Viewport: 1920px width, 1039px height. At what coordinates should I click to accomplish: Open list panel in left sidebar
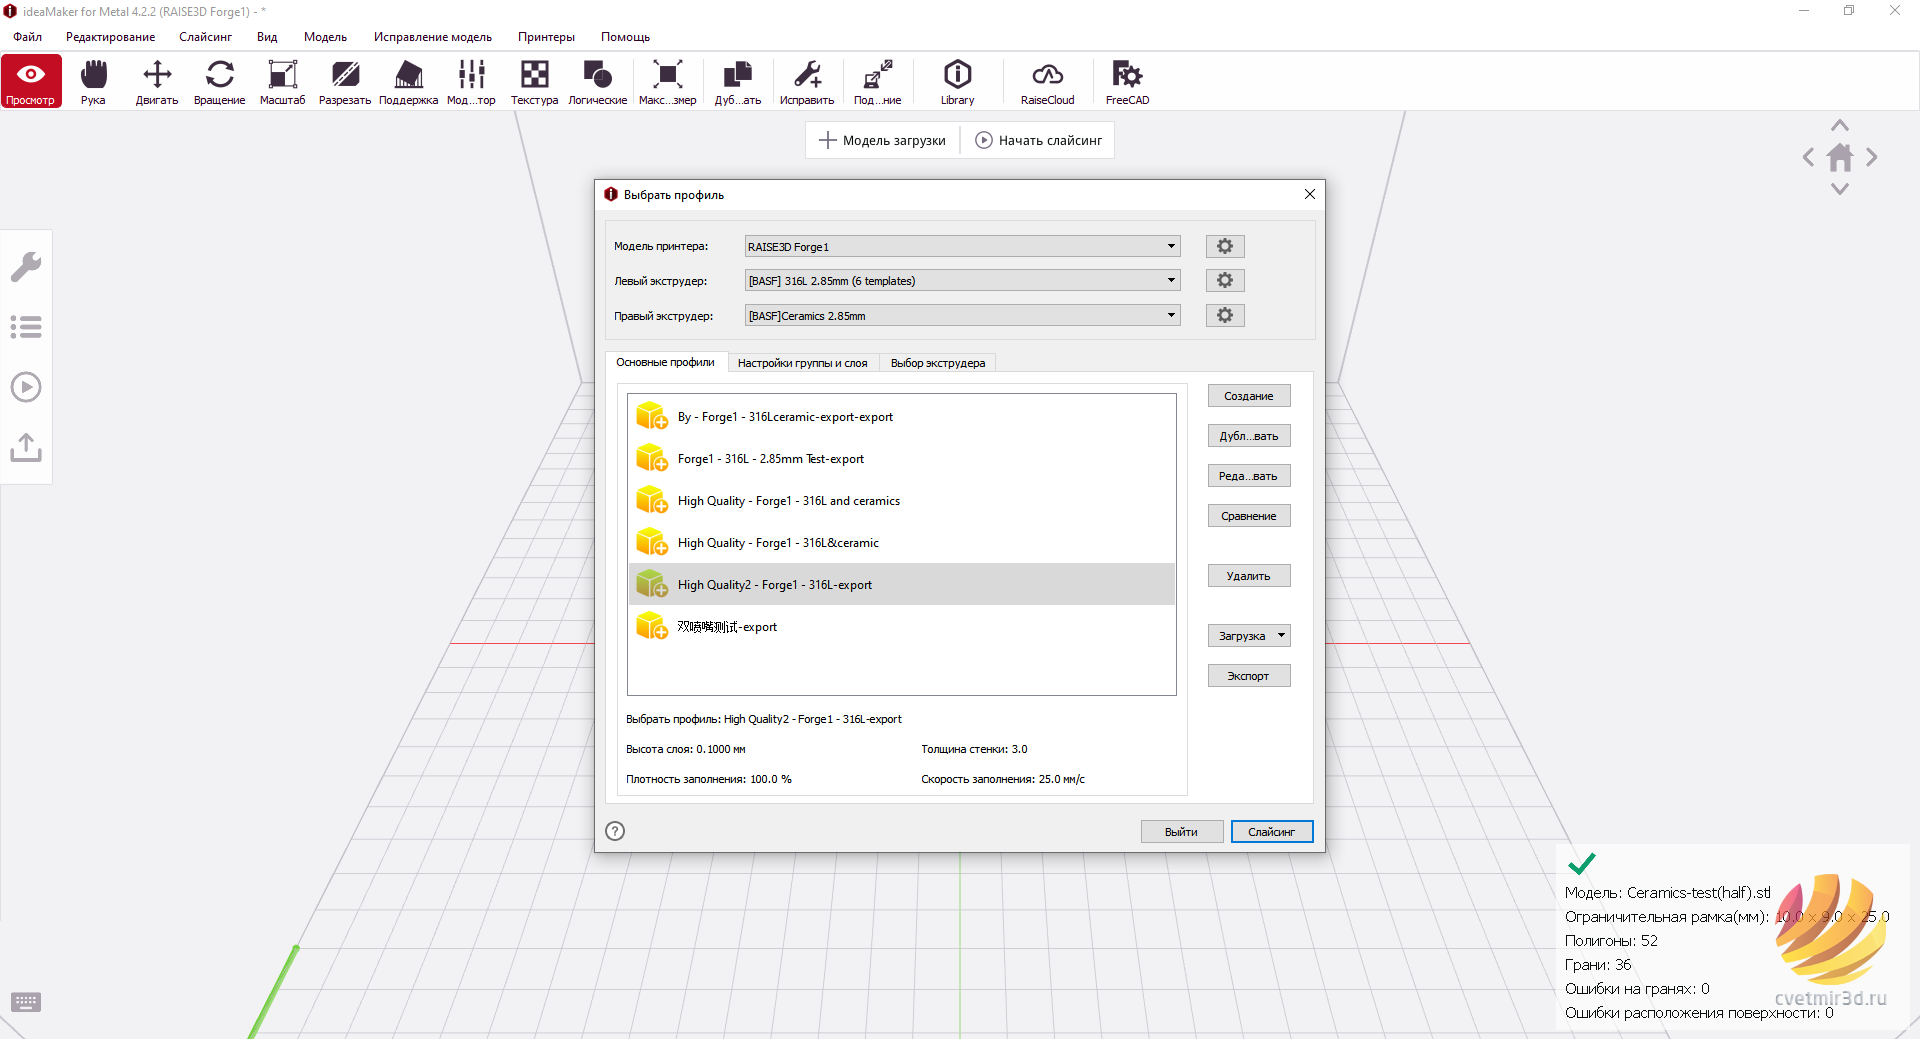[x=26, y=327]
